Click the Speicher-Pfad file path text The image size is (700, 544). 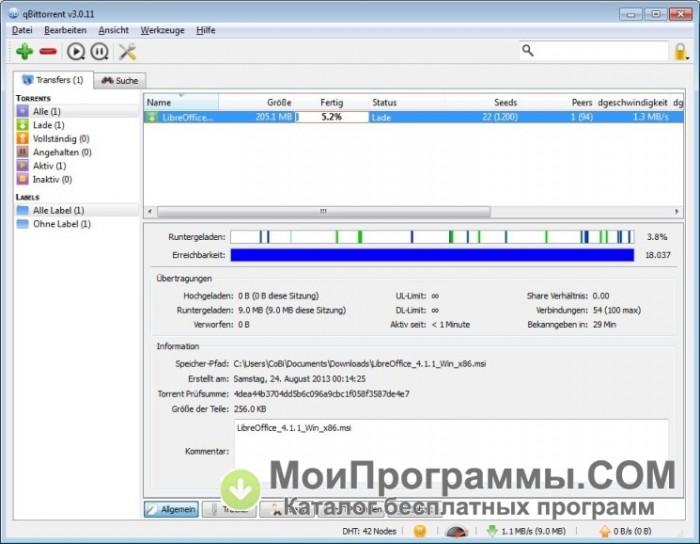click(x=360, y=364)
